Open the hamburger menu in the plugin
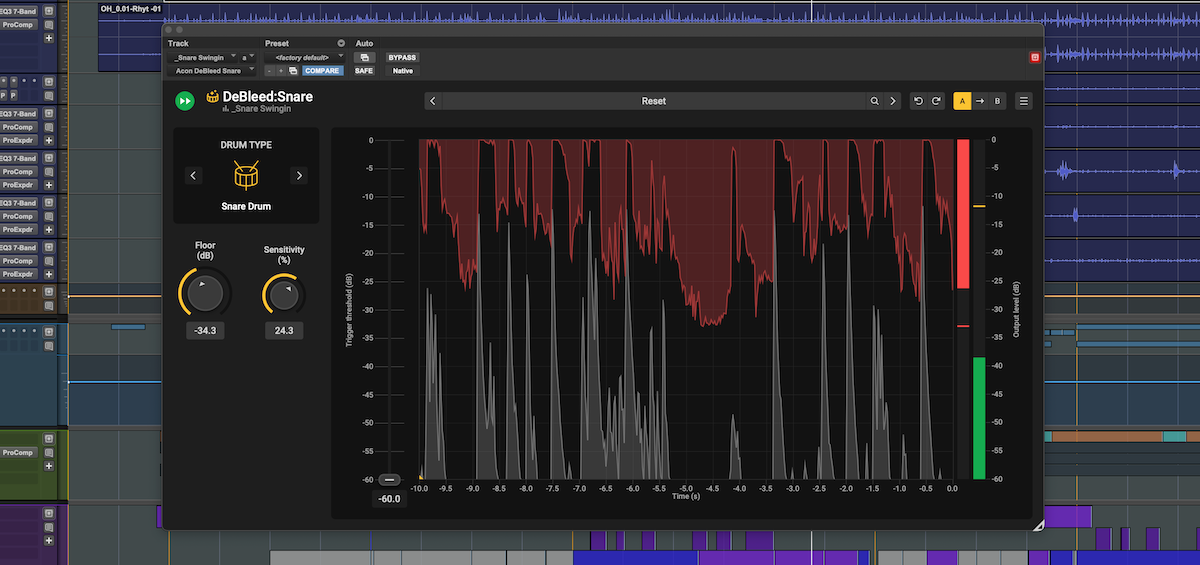The width and height of the screenshot is (1200, 565). pos(1023,101)
